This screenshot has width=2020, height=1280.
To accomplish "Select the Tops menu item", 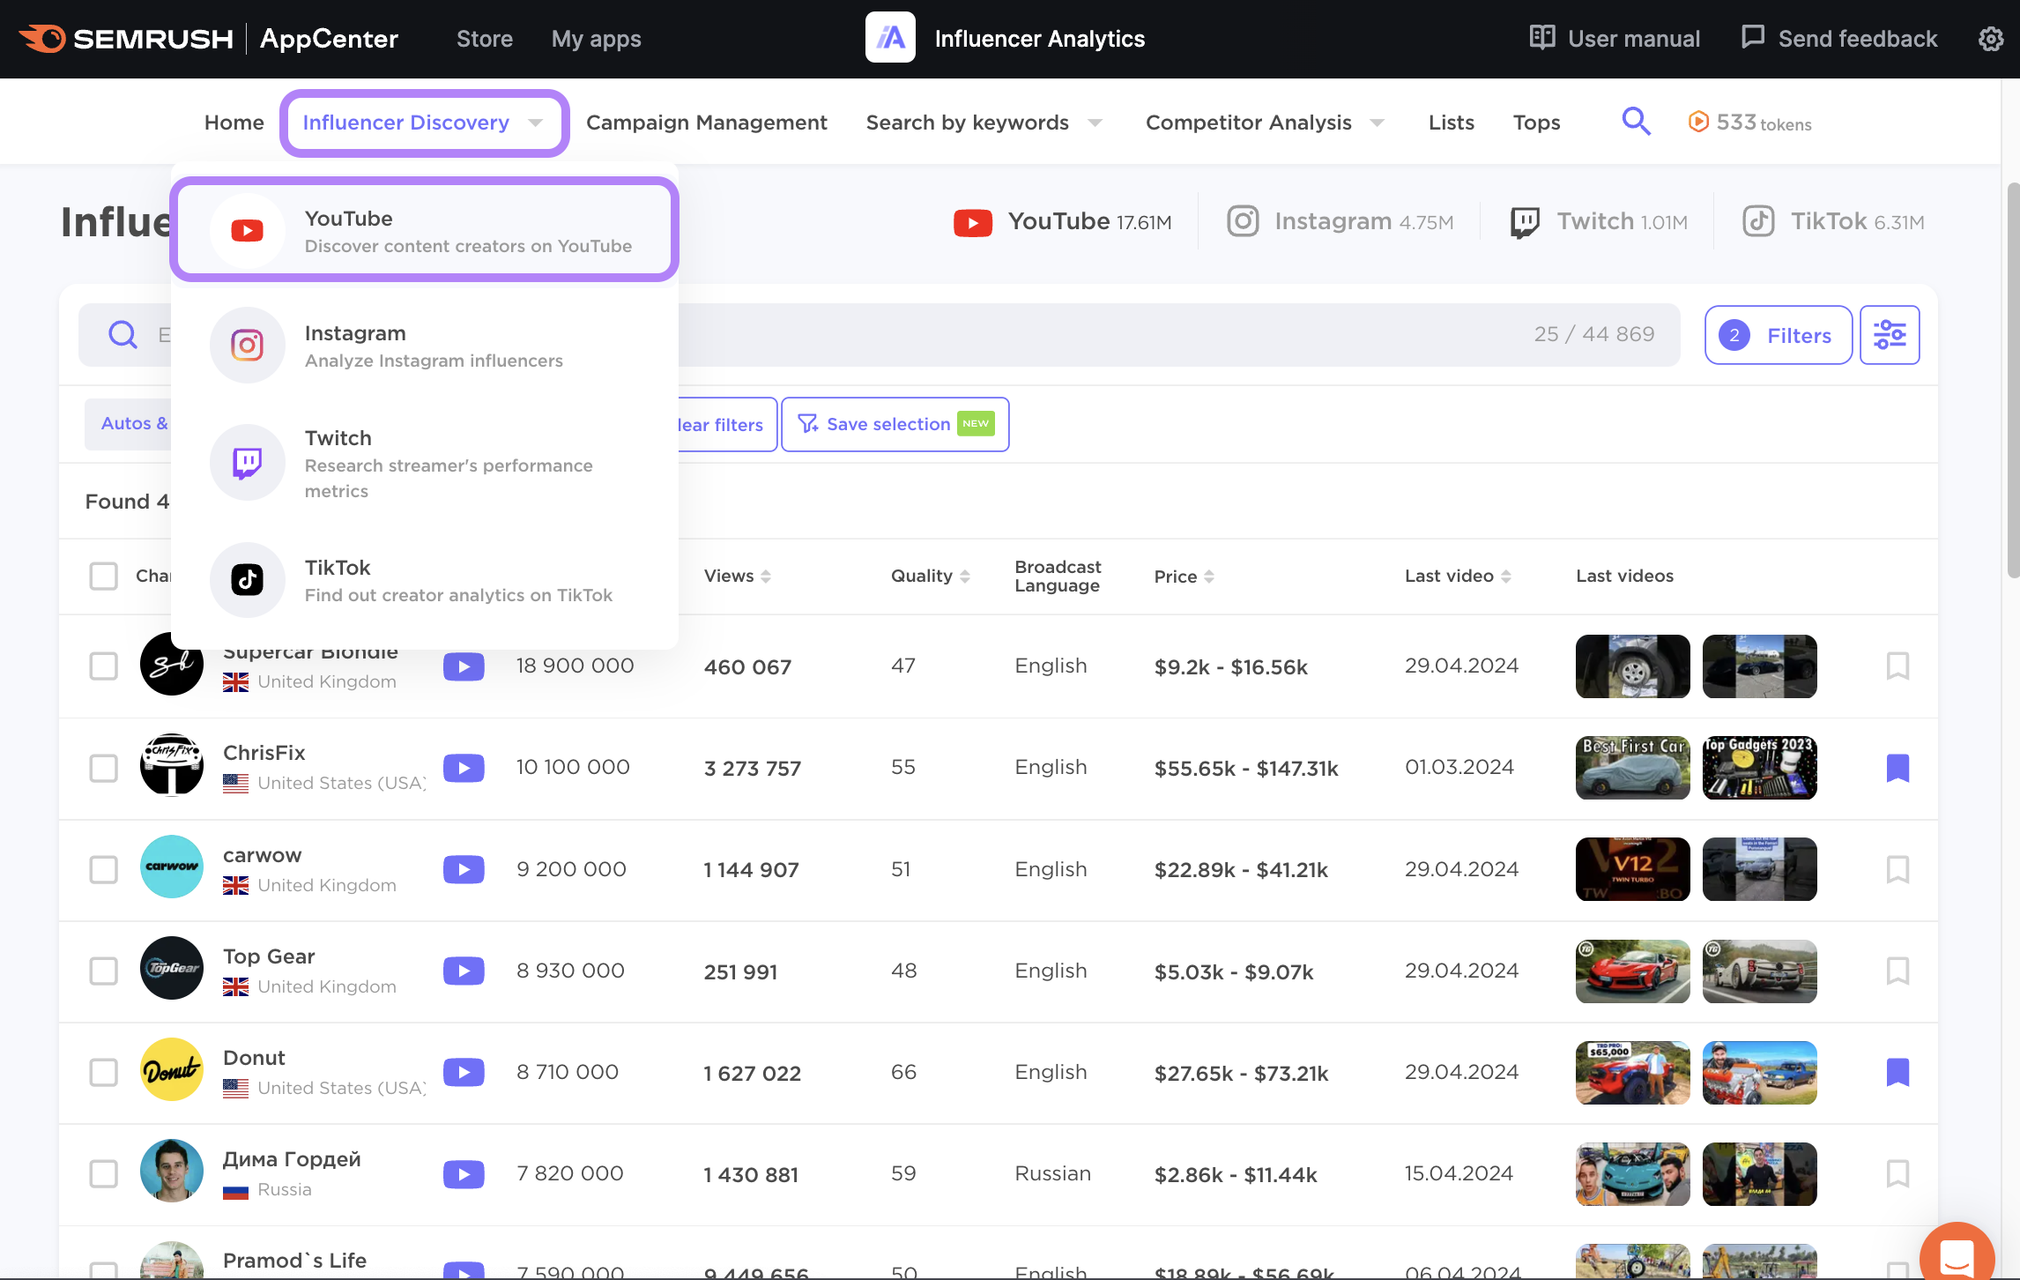I will [1536, 121].
